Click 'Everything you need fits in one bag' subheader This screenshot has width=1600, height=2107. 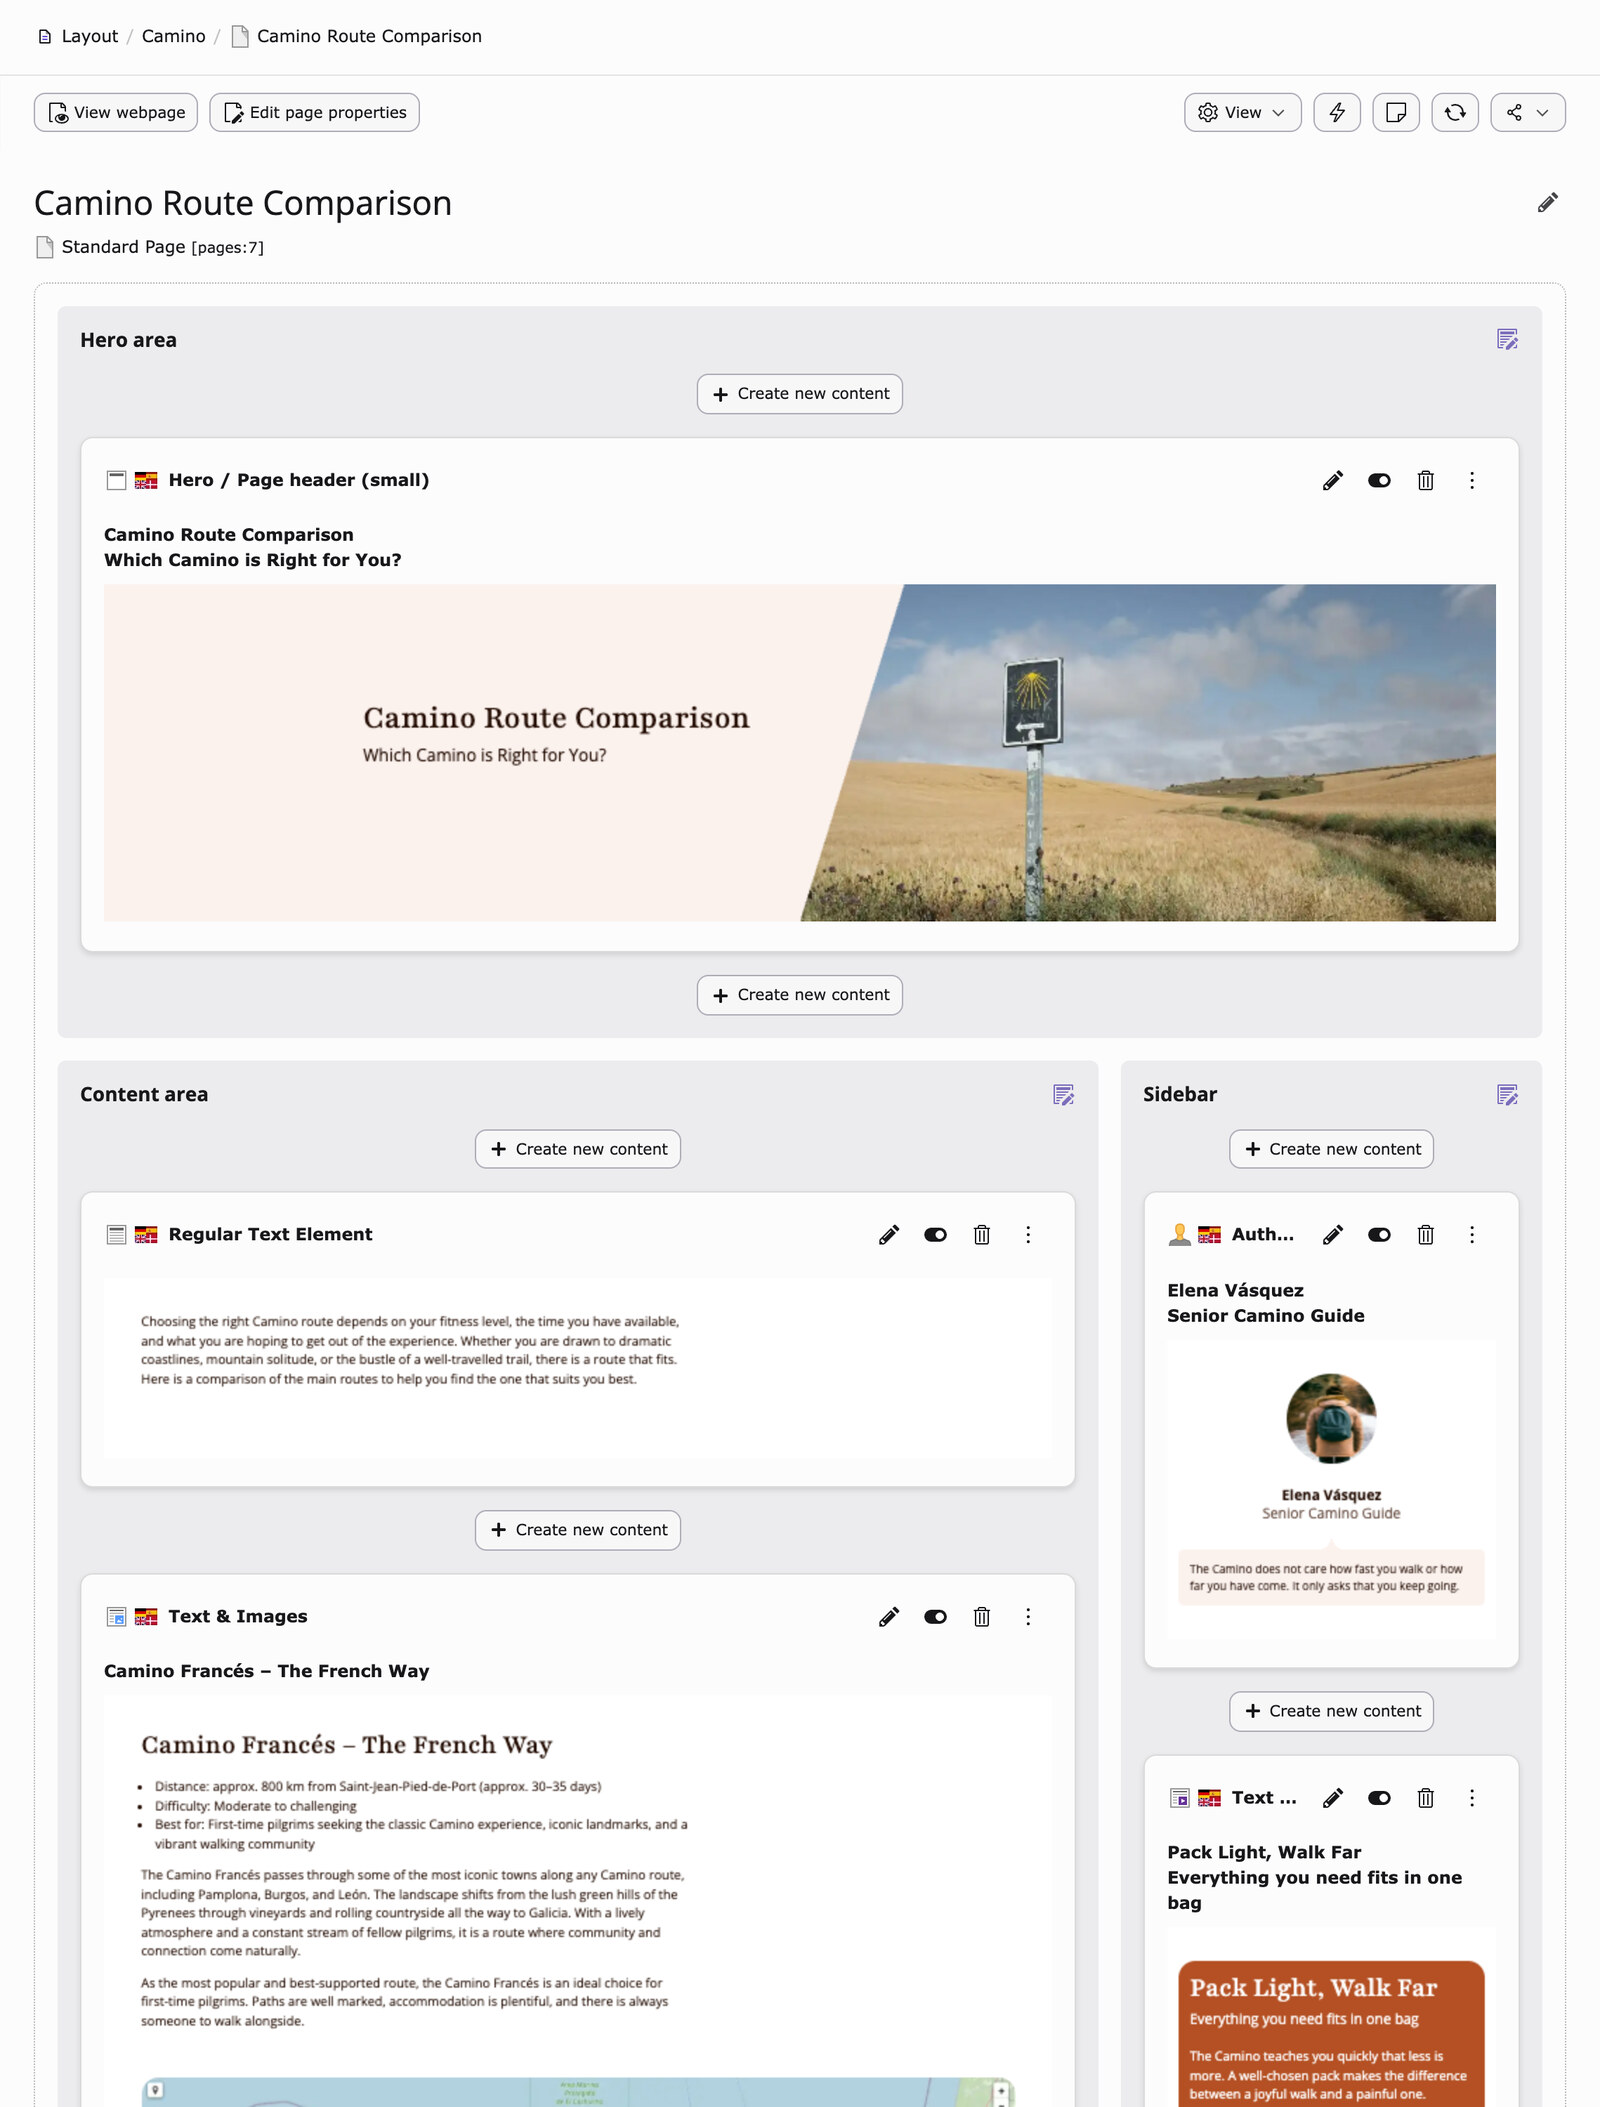[1314, 1890]
